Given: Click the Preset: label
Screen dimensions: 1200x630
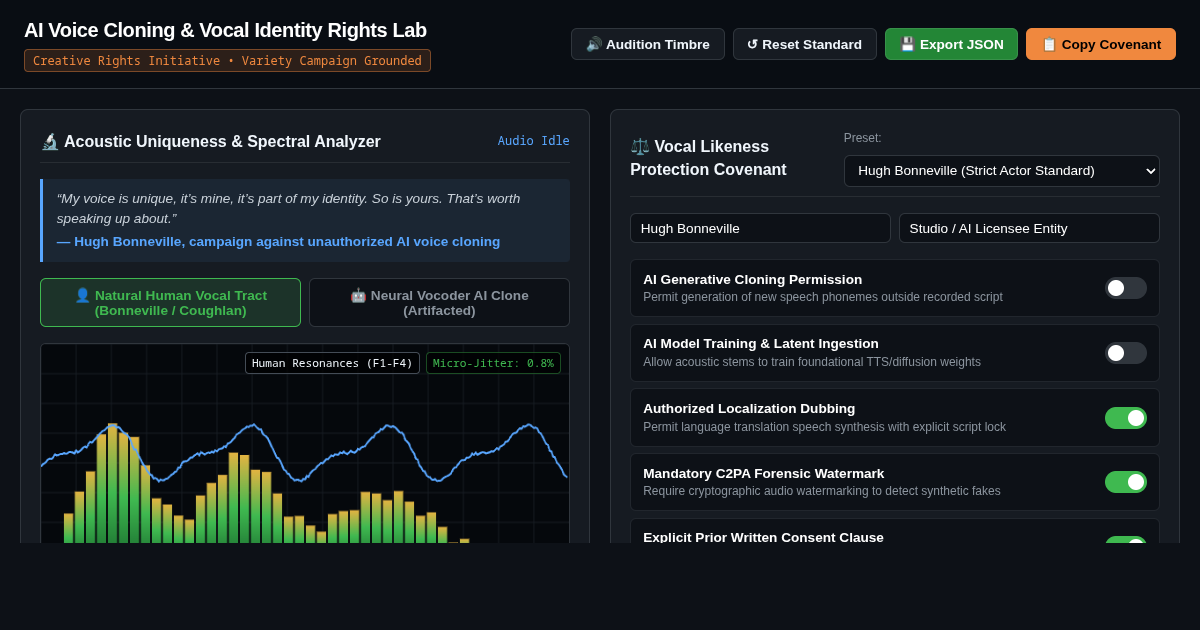Looking at the screenshot, I should (863, 138).
